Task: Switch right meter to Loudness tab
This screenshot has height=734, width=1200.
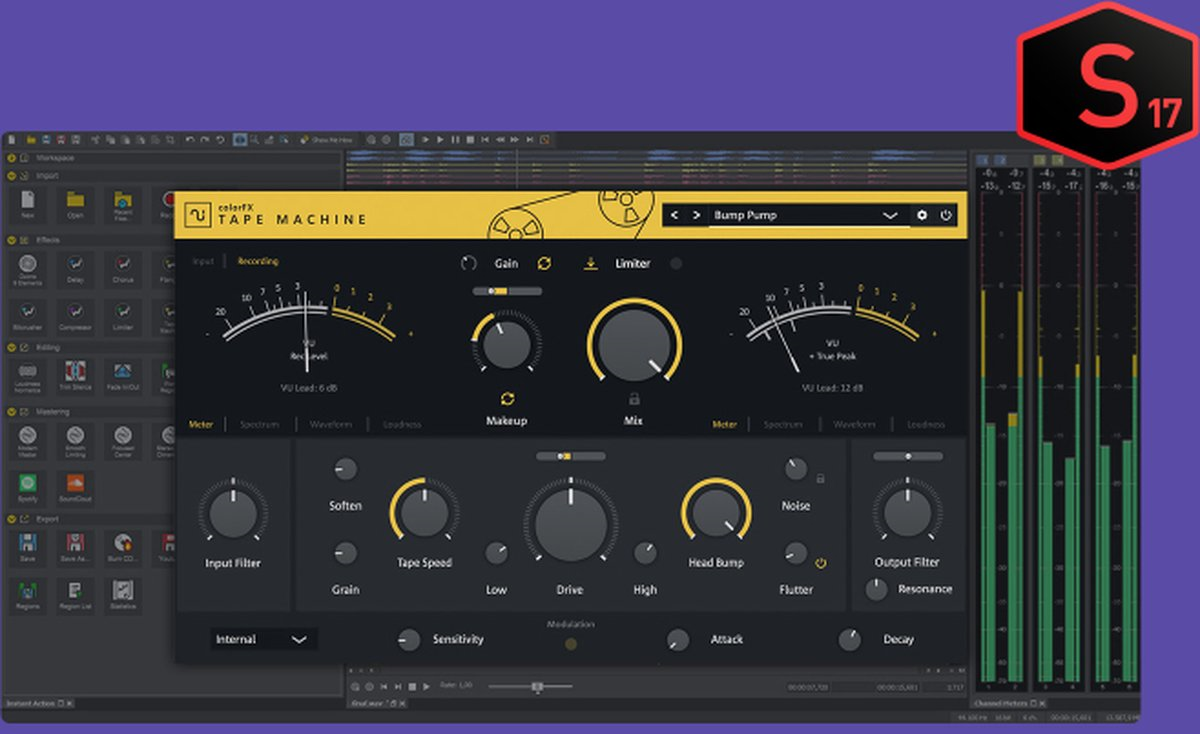Action: (x=925, y=425)
